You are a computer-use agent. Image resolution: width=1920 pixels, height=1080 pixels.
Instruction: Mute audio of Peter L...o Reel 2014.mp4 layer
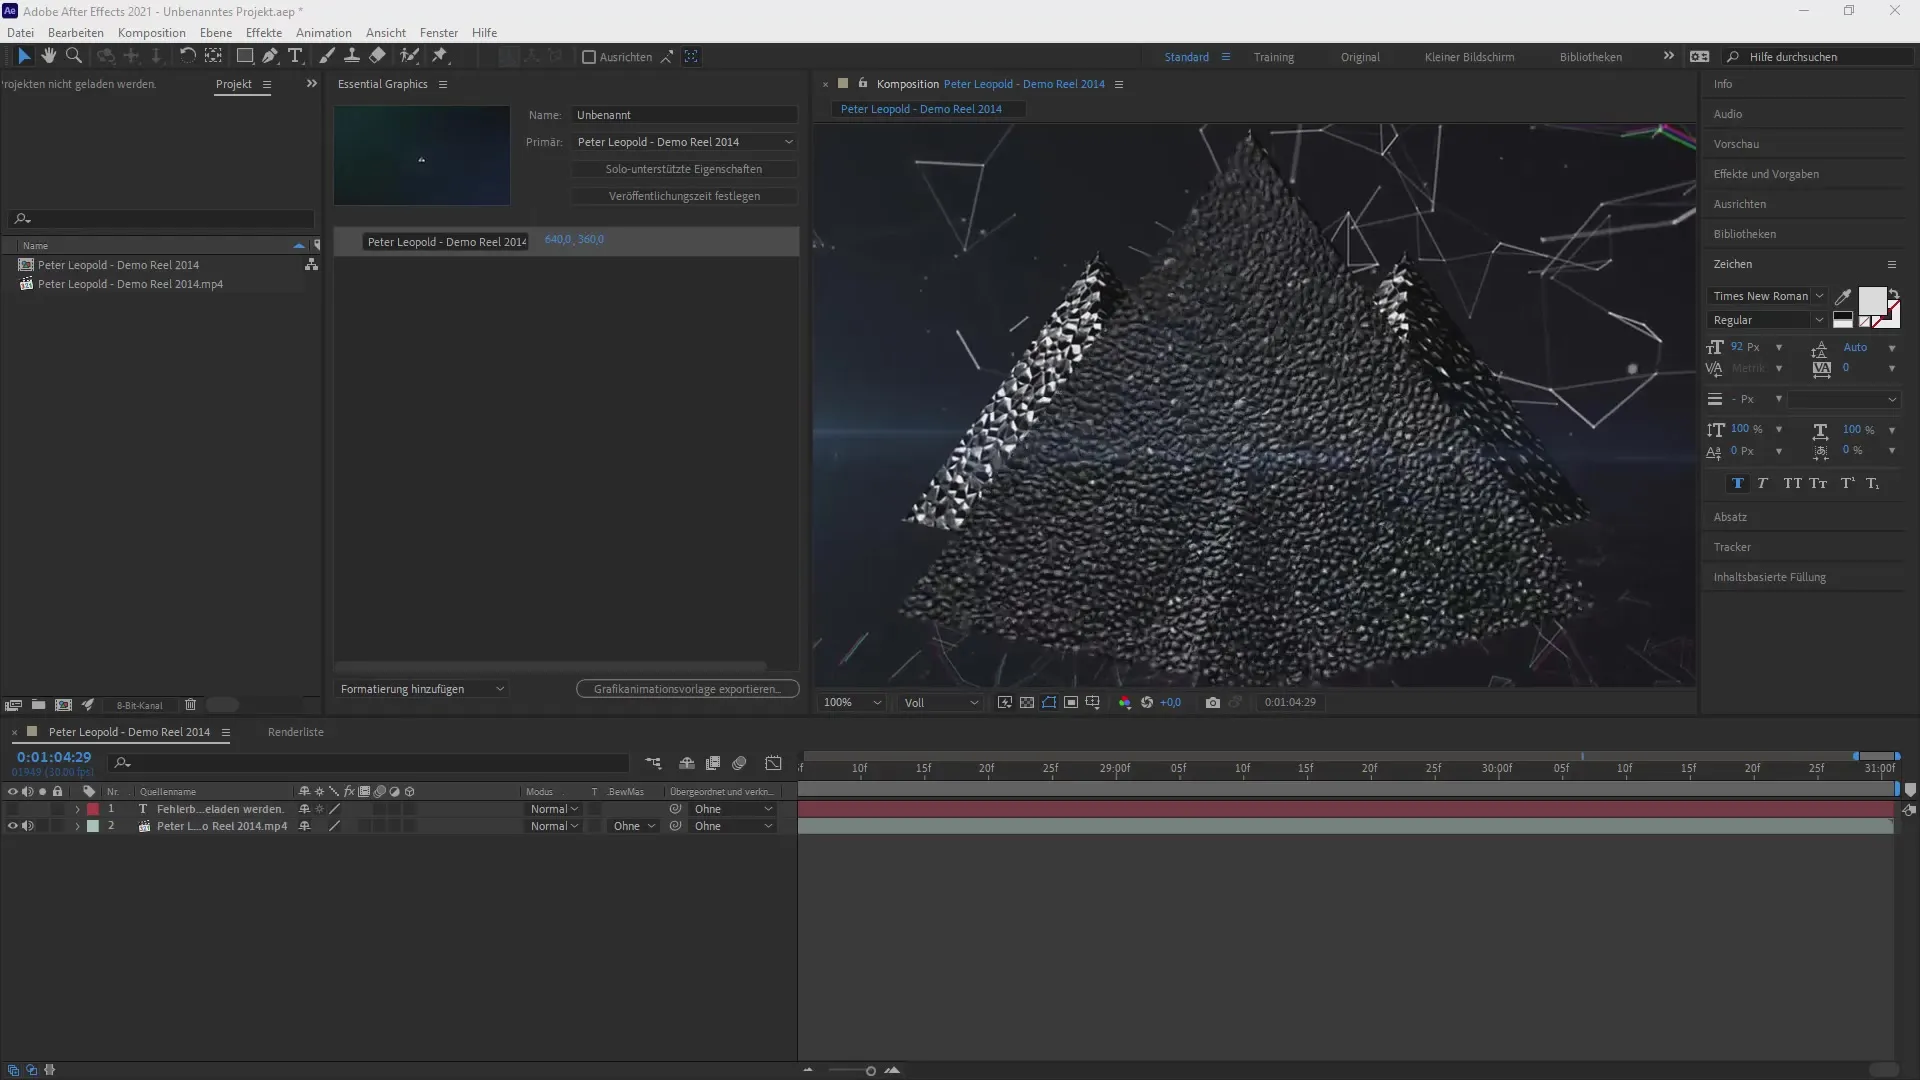(x=28, y=826)
